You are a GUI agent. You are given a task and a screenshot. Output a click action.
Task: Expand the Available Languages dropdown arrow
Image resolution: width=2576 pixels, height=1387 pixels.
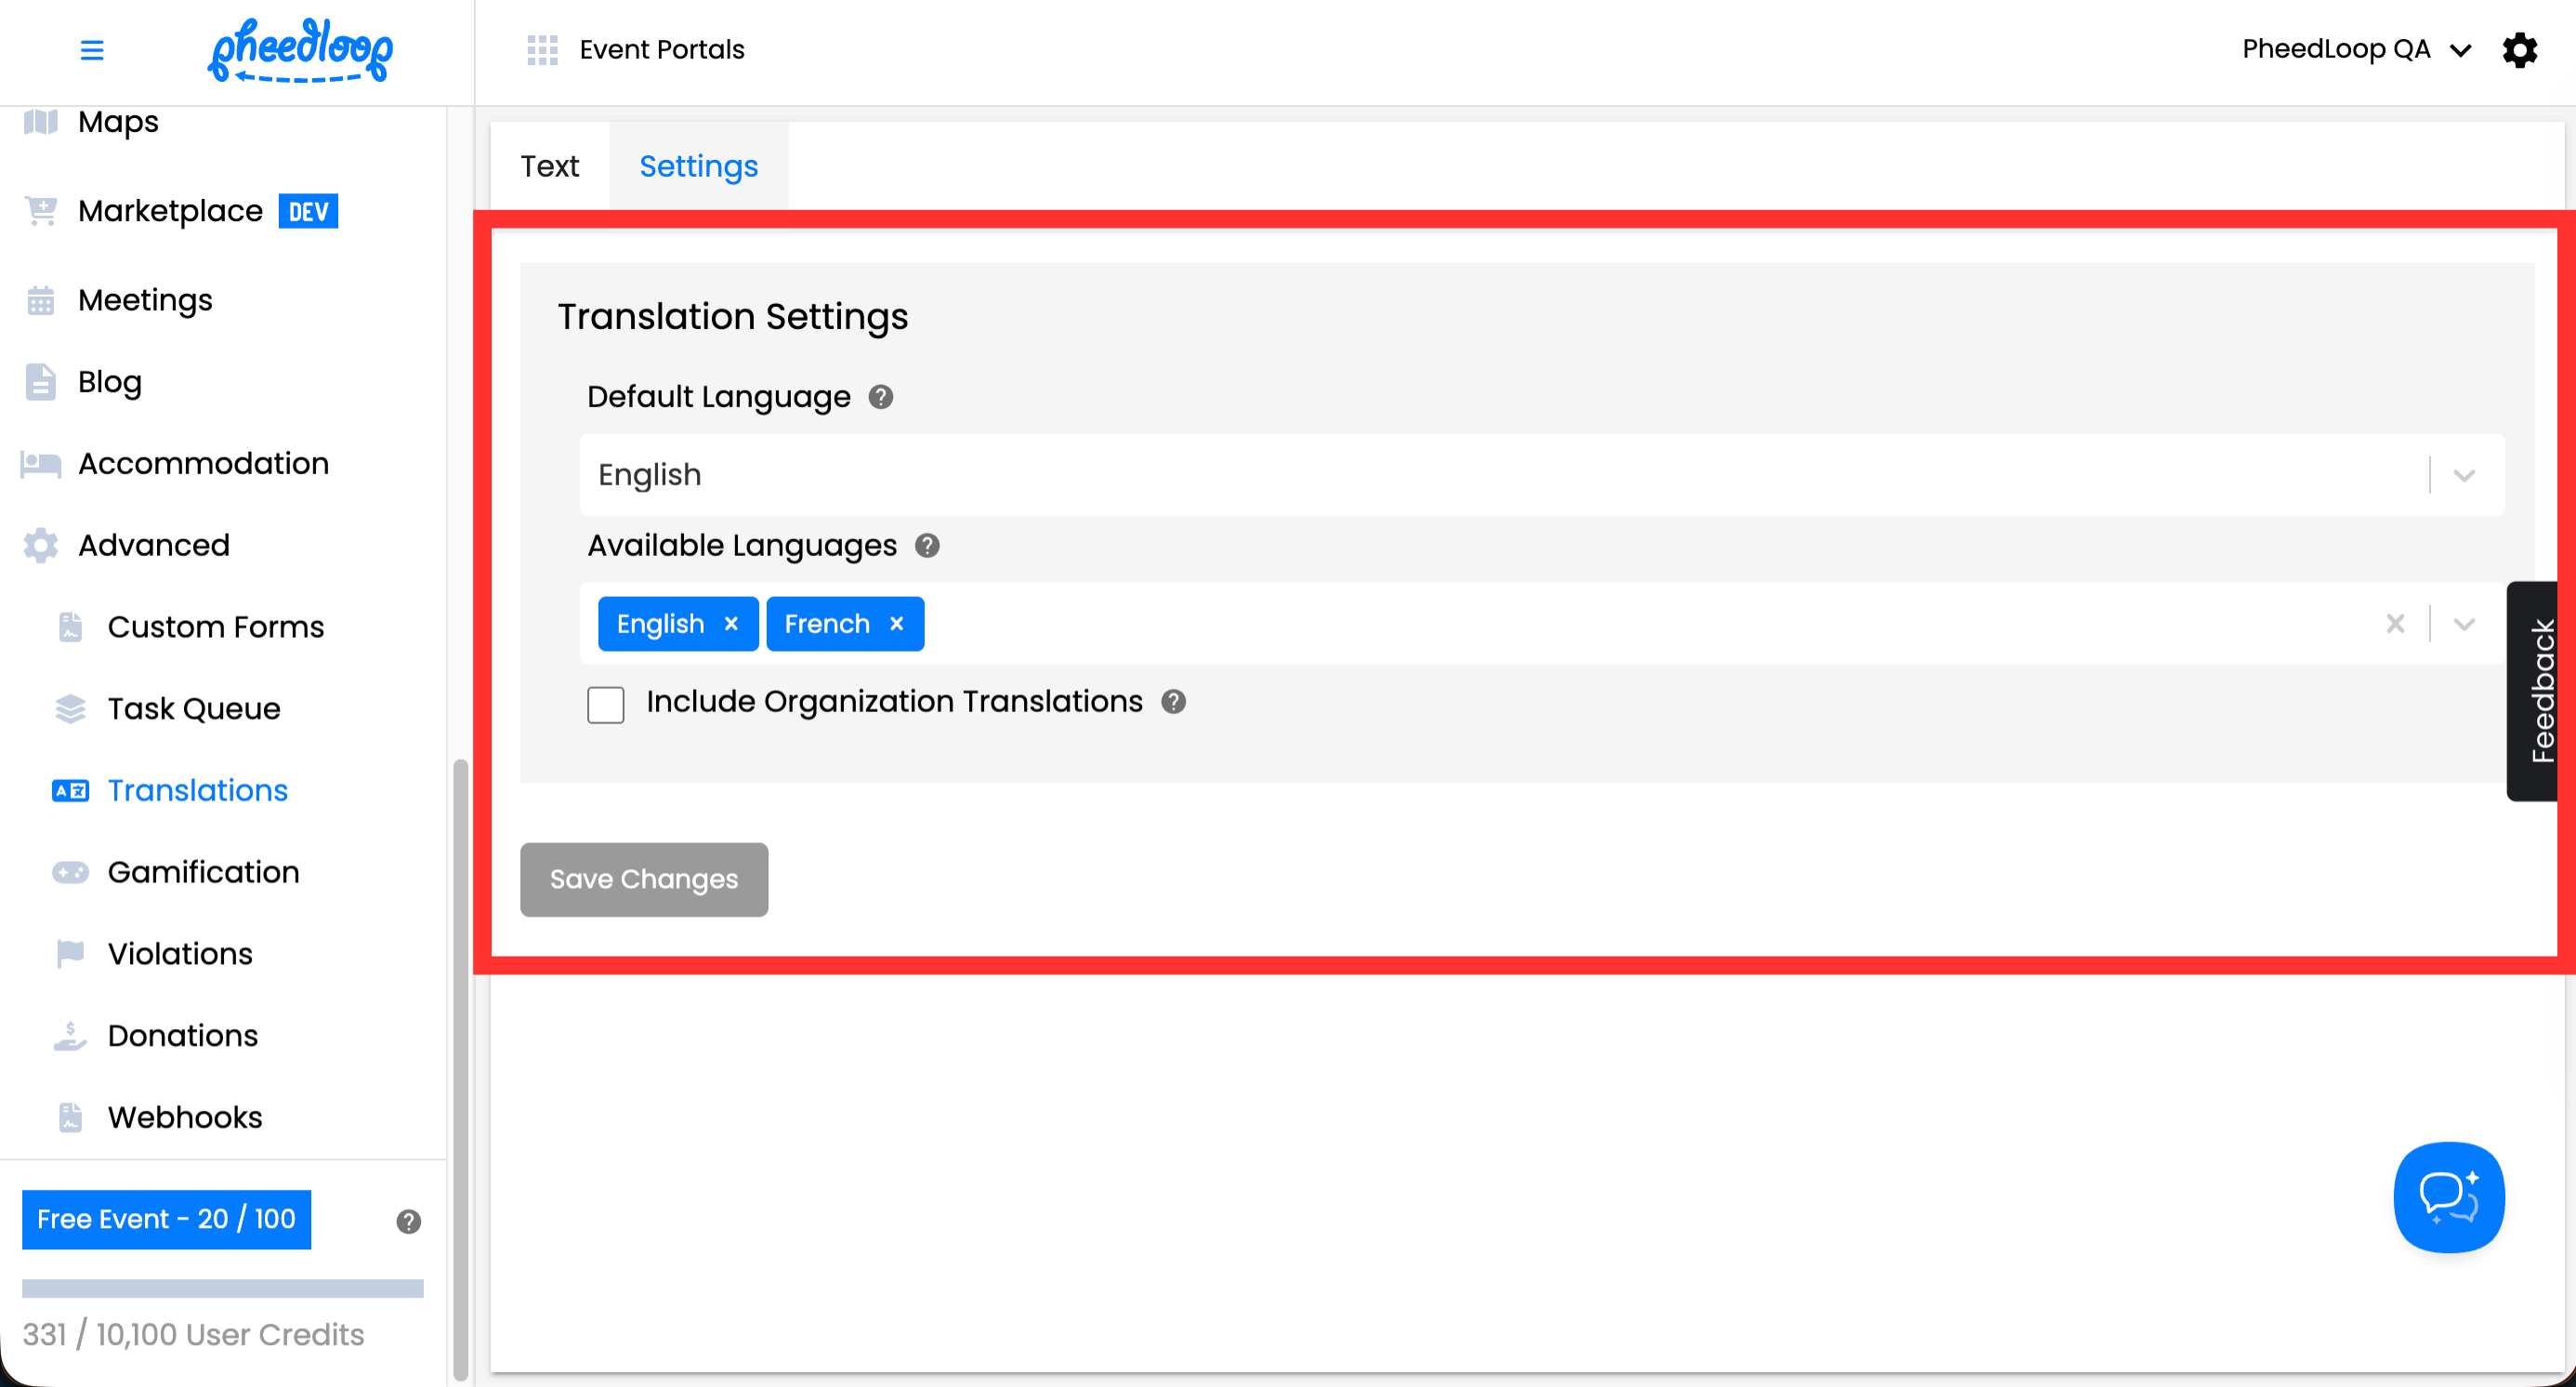tap(2464, 624)
